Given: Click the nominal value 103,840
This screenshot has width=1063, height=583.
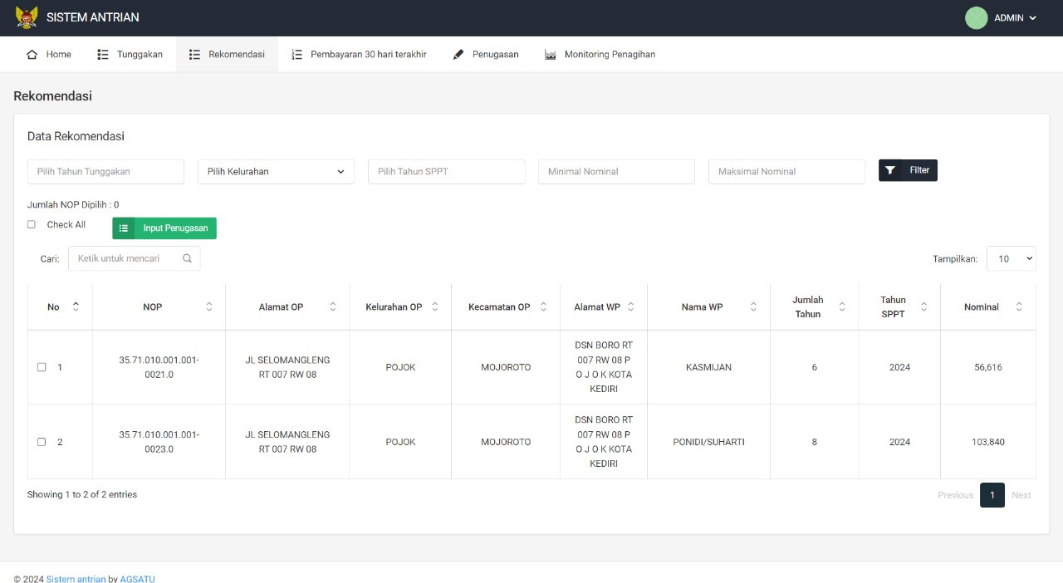Looking at the screenshot, I should [988, 442].
